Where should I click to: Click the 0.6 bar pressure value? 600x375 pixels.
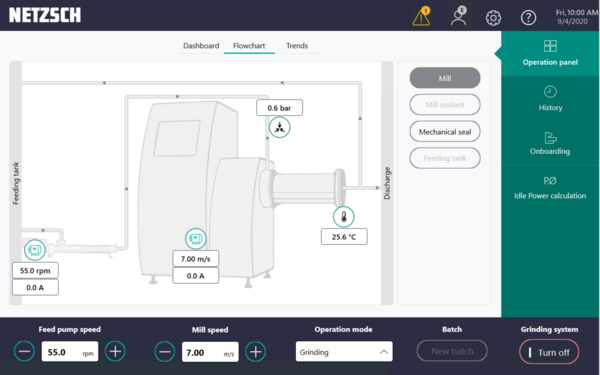279,108
